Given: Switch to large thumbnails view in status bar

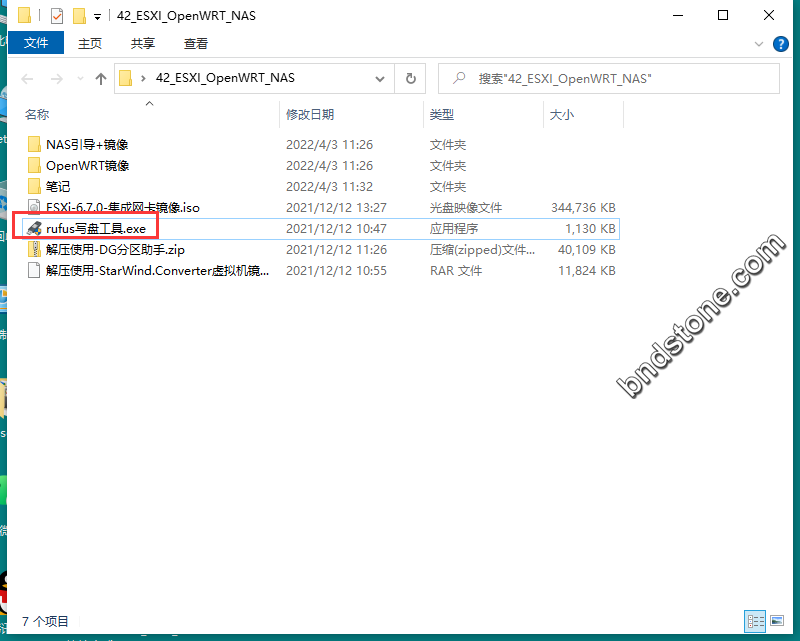Looking at the screenshot, I should (777, 621).
